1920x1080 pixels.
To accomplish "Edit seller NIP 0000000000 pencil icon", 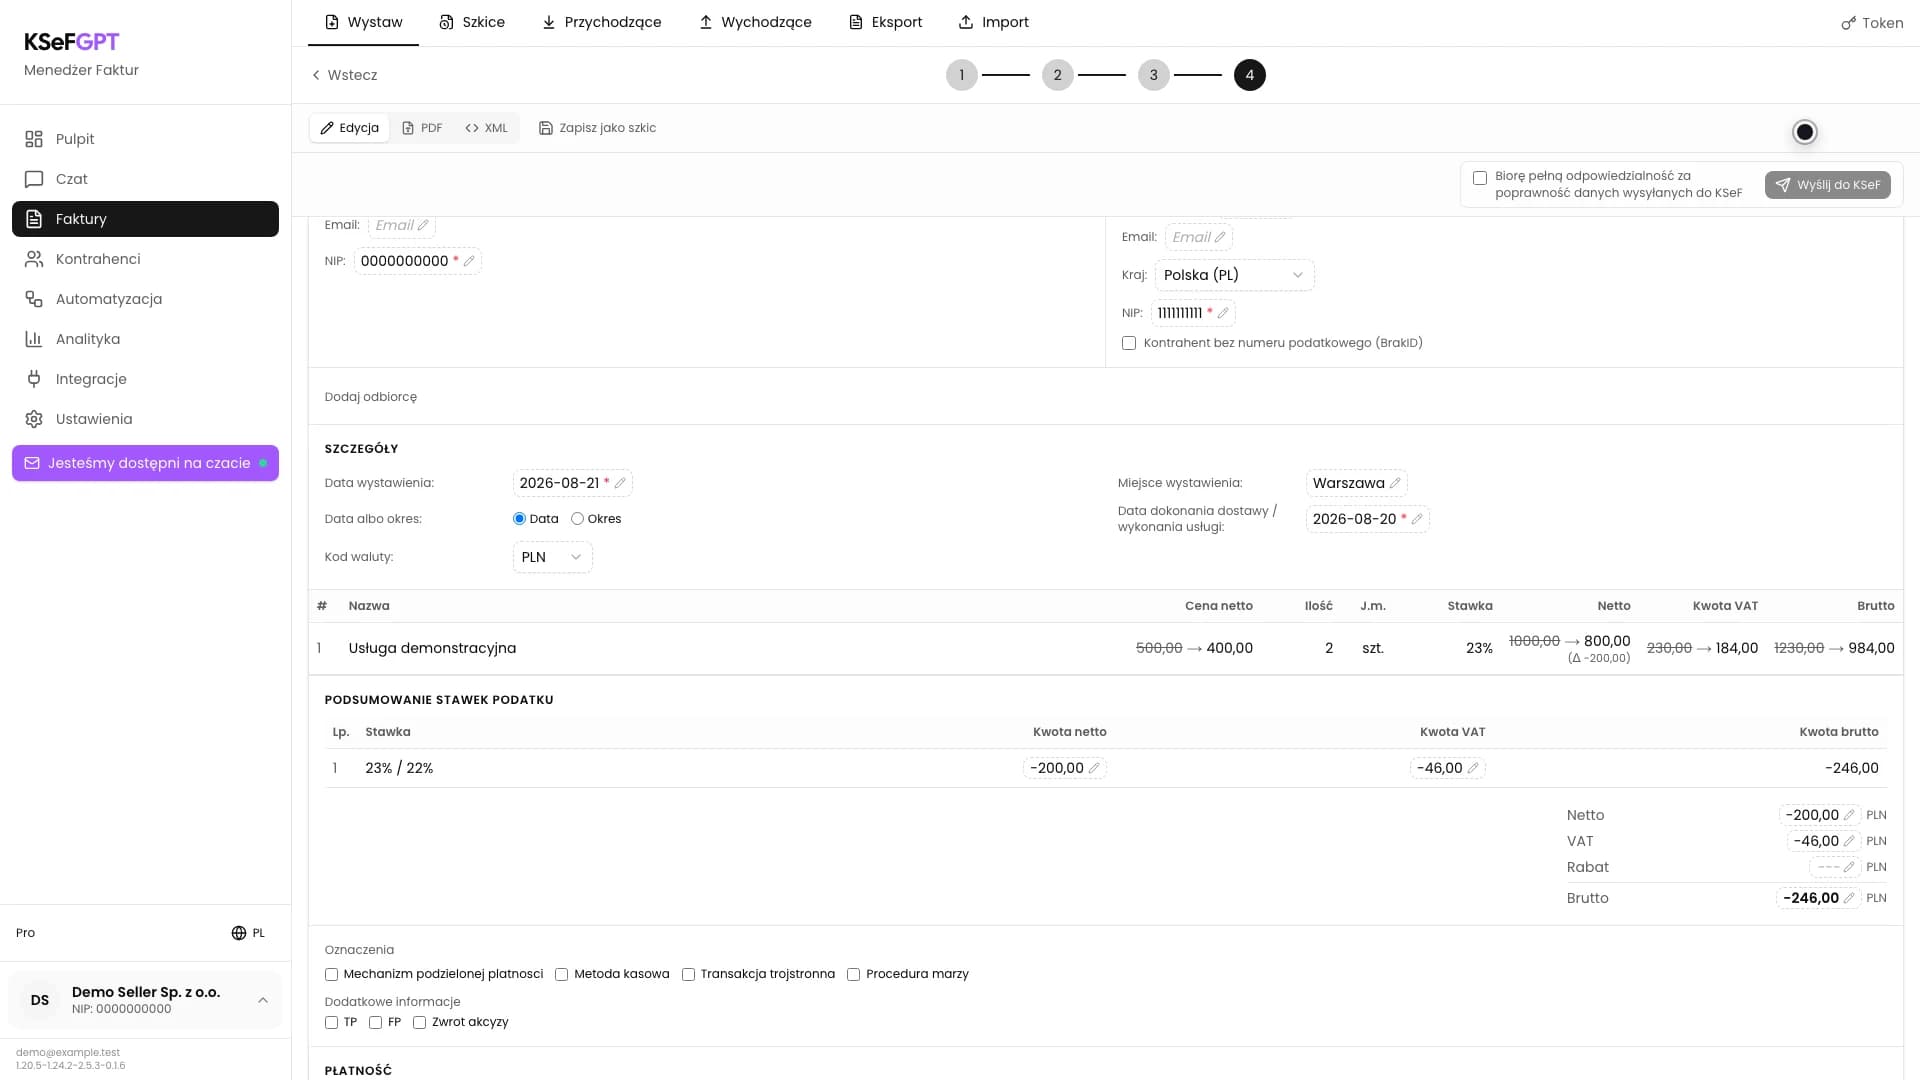I will [x=469, y=261].
